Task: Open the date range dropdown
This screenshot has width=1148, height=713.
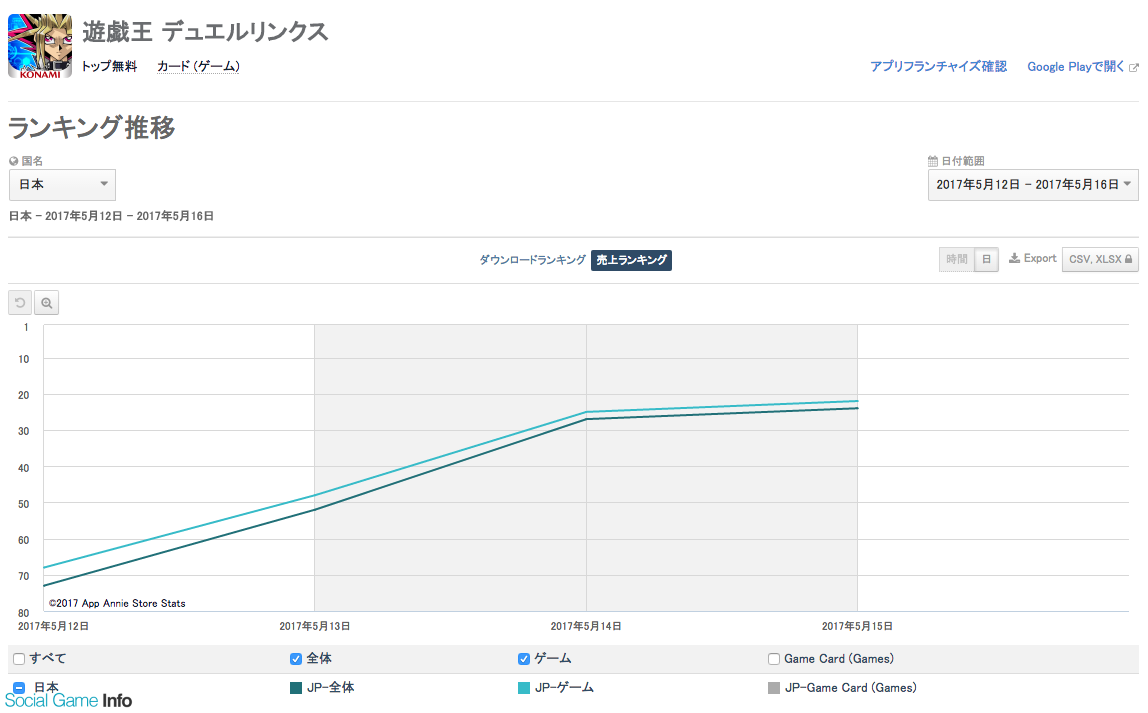Action: 1033,184
